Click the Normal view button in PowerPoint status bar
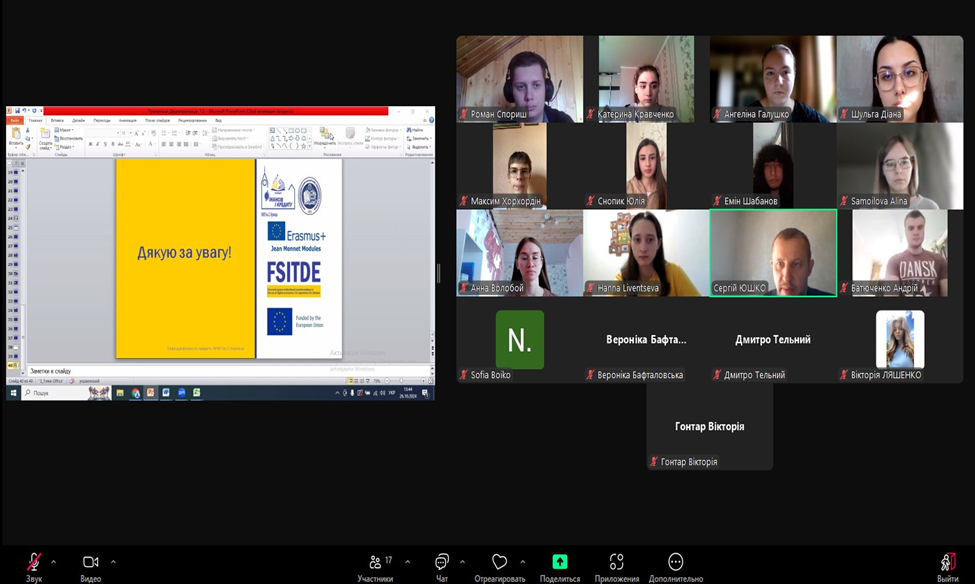The width and height of the screenshot is (975, 584). coord(350,381)
